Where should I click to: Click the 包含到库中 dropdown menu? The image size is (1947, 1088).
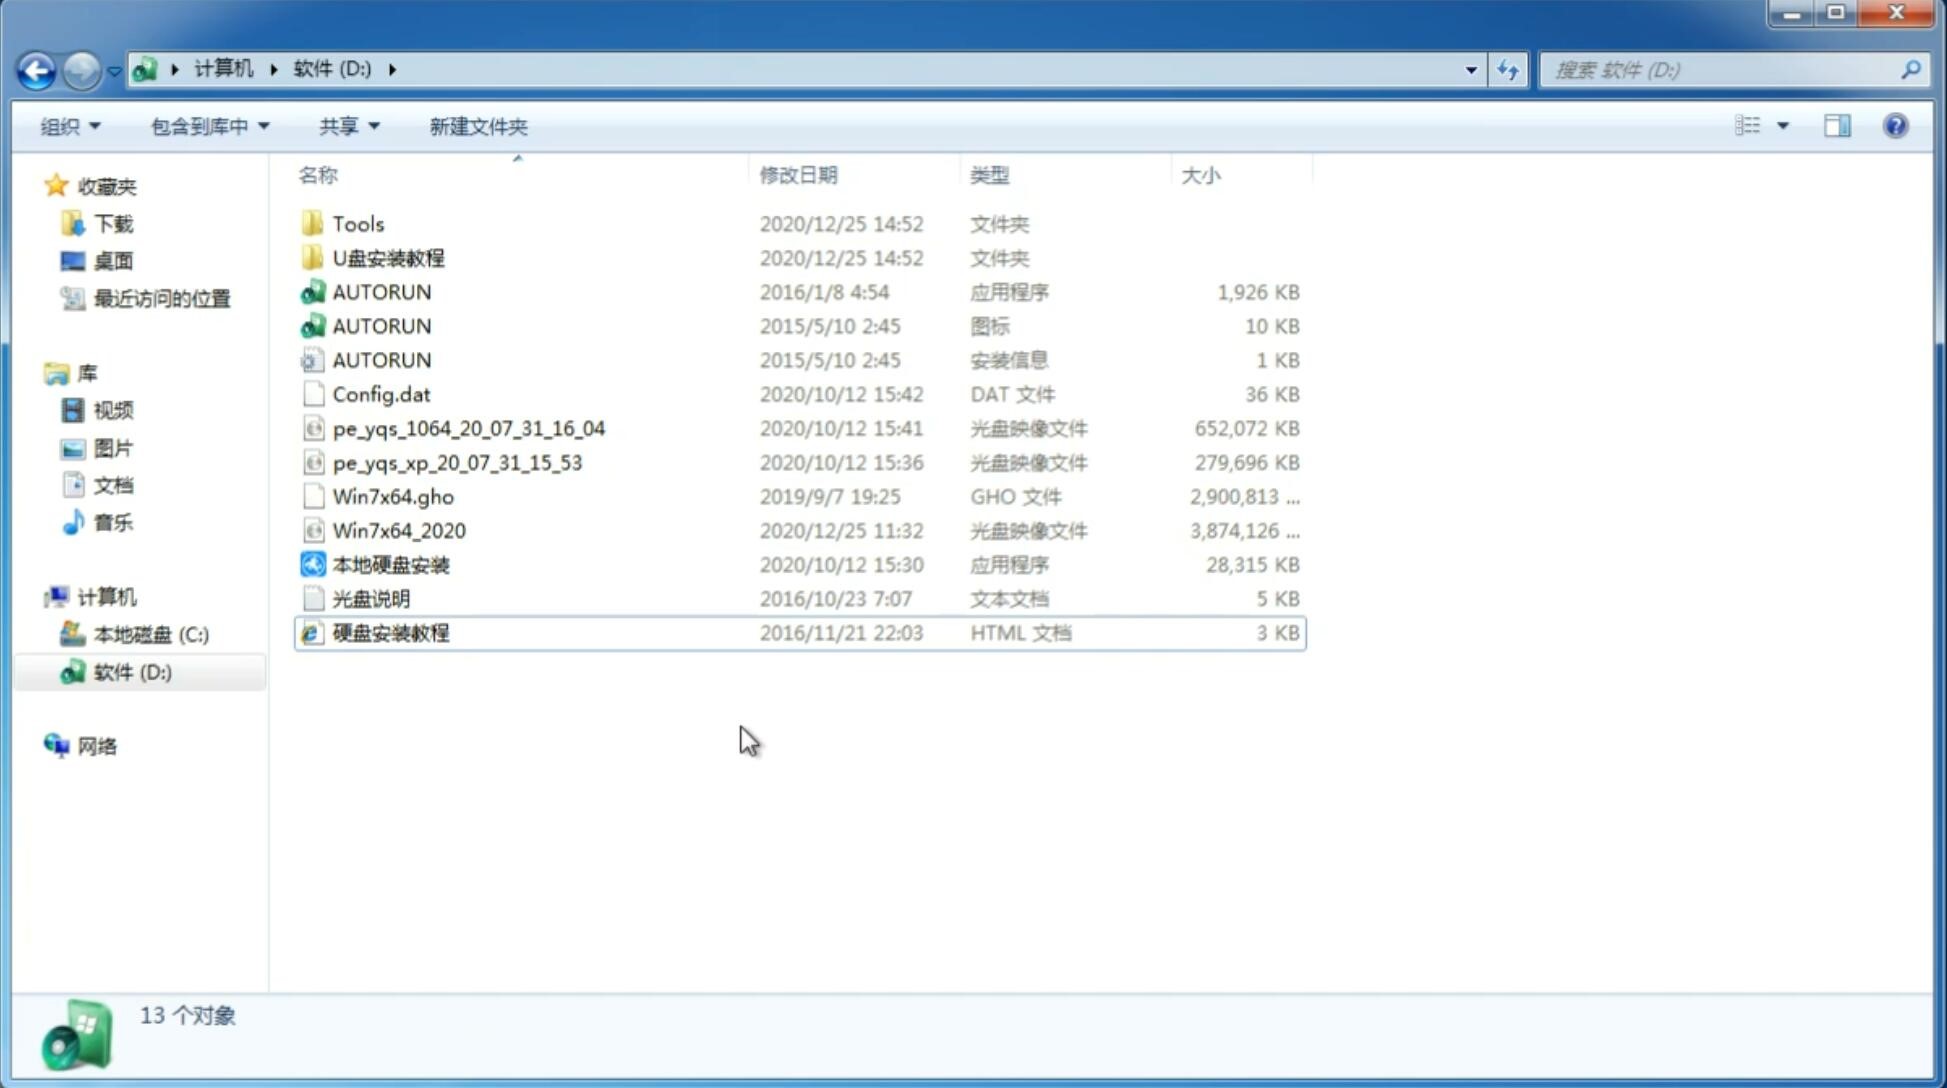(206, 126)
